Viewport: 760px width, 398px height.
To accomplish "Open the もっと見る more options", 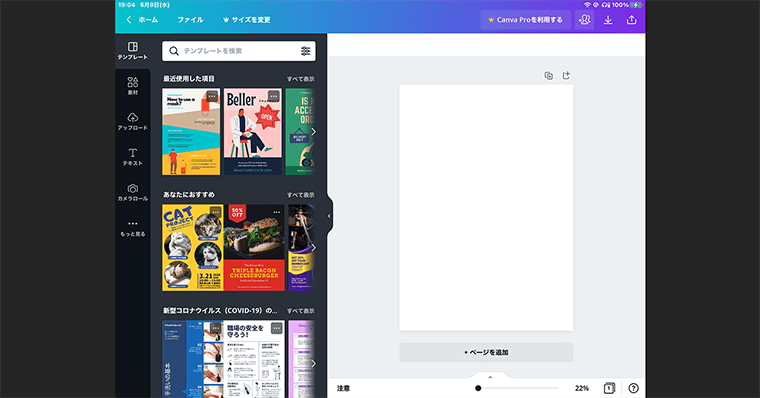I will (x=132, y=228).
